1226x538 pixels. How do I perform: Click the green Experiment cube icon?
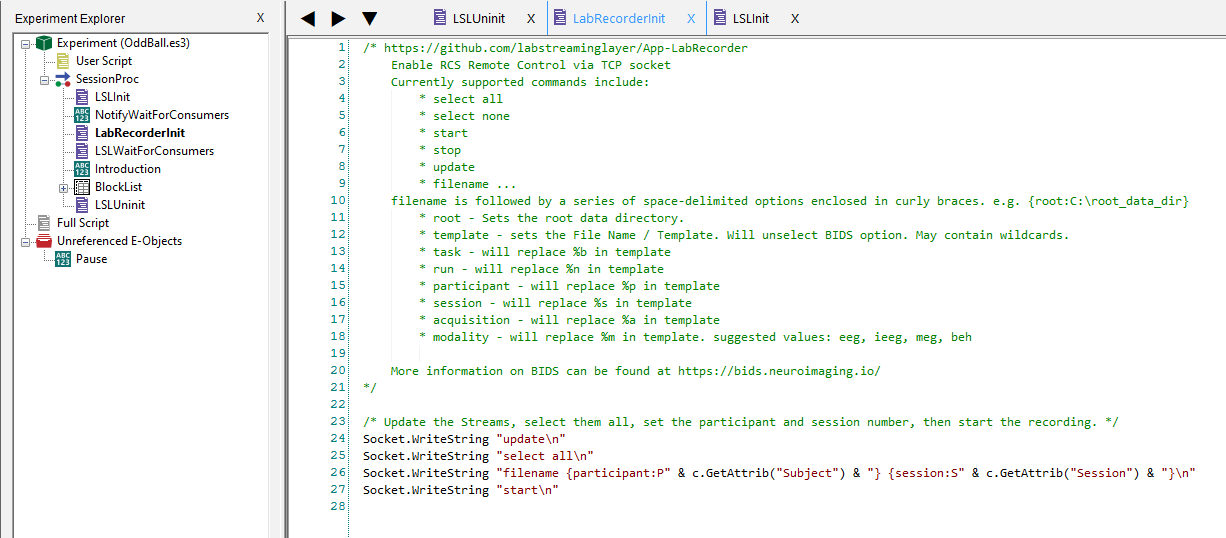[x=43, y=43]
